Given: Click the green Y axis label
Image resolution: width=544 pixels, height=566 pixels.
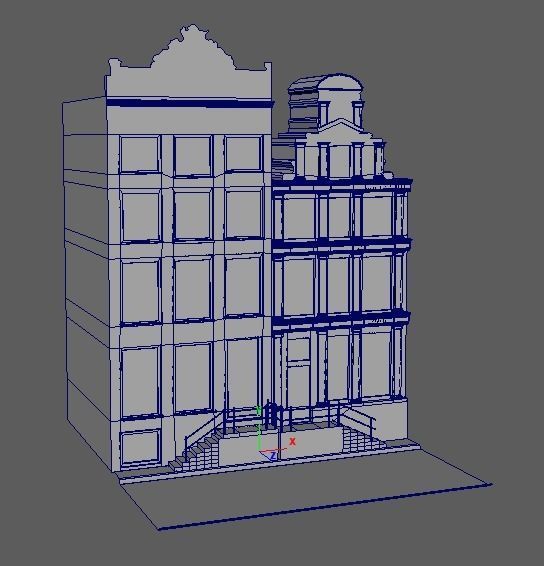Looking at the screenshot, I should [258, 410].
